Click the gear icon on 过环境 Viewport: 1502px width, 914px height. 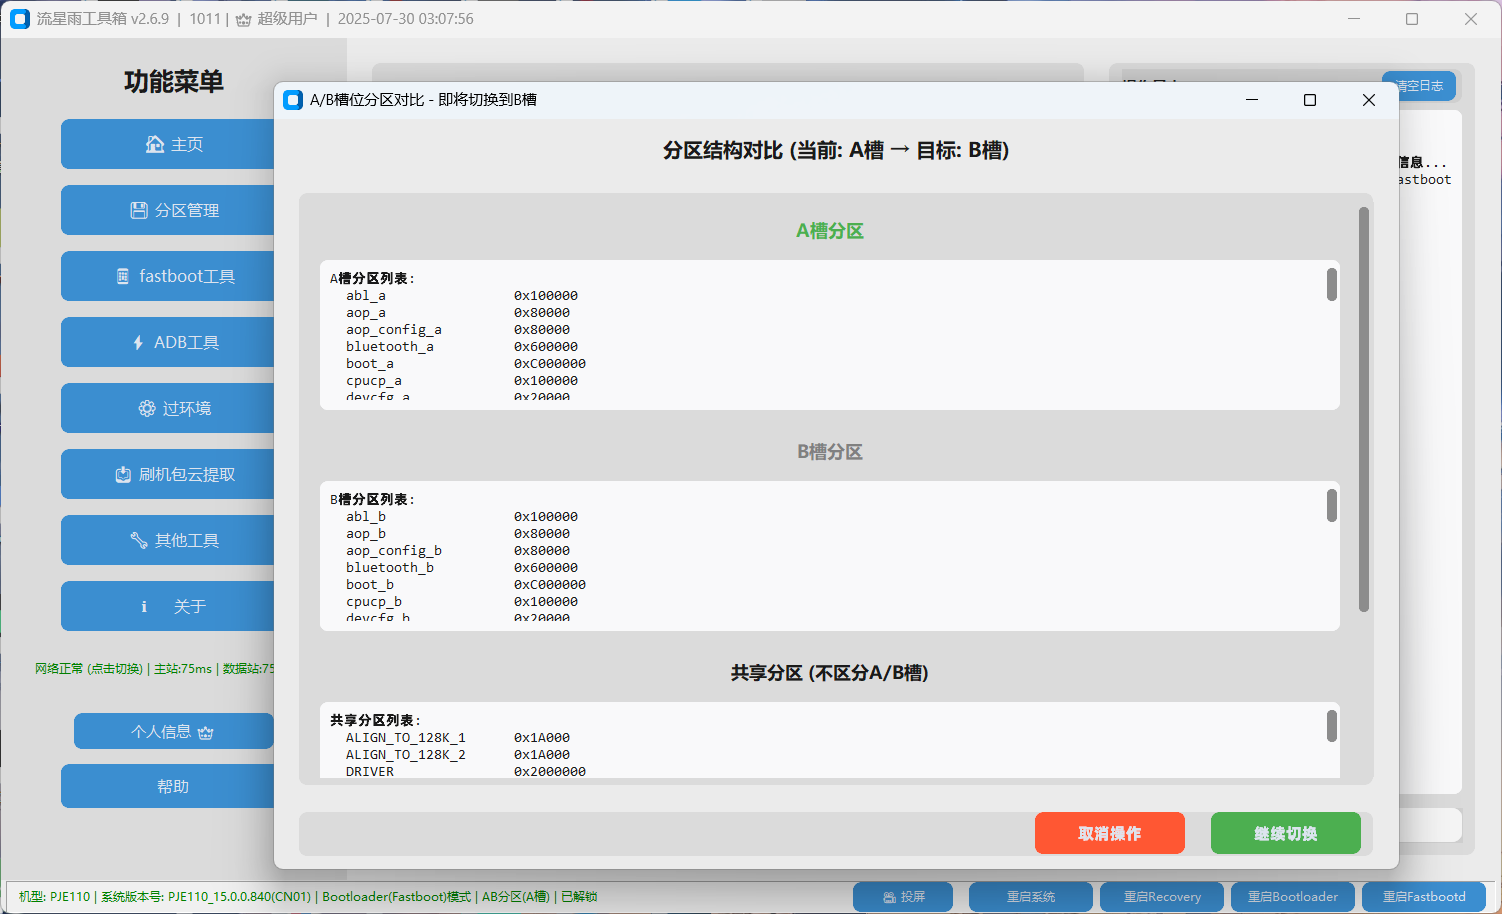pos(147,408)
